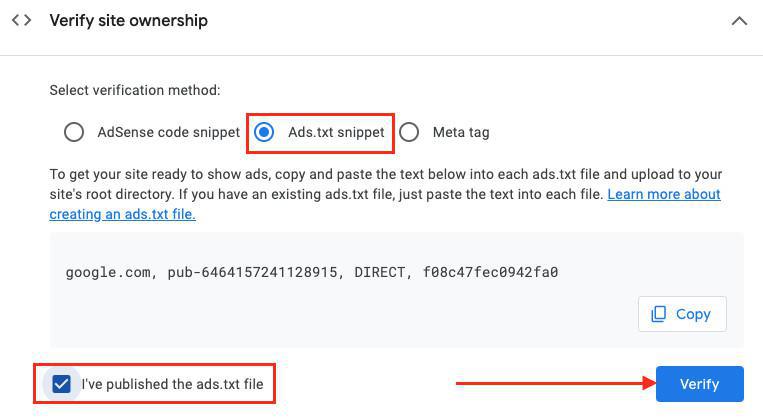Viewport: 763px width, 418px height.
Task: Click the "Meta tag" label text
Action: [x=461, y=132]
